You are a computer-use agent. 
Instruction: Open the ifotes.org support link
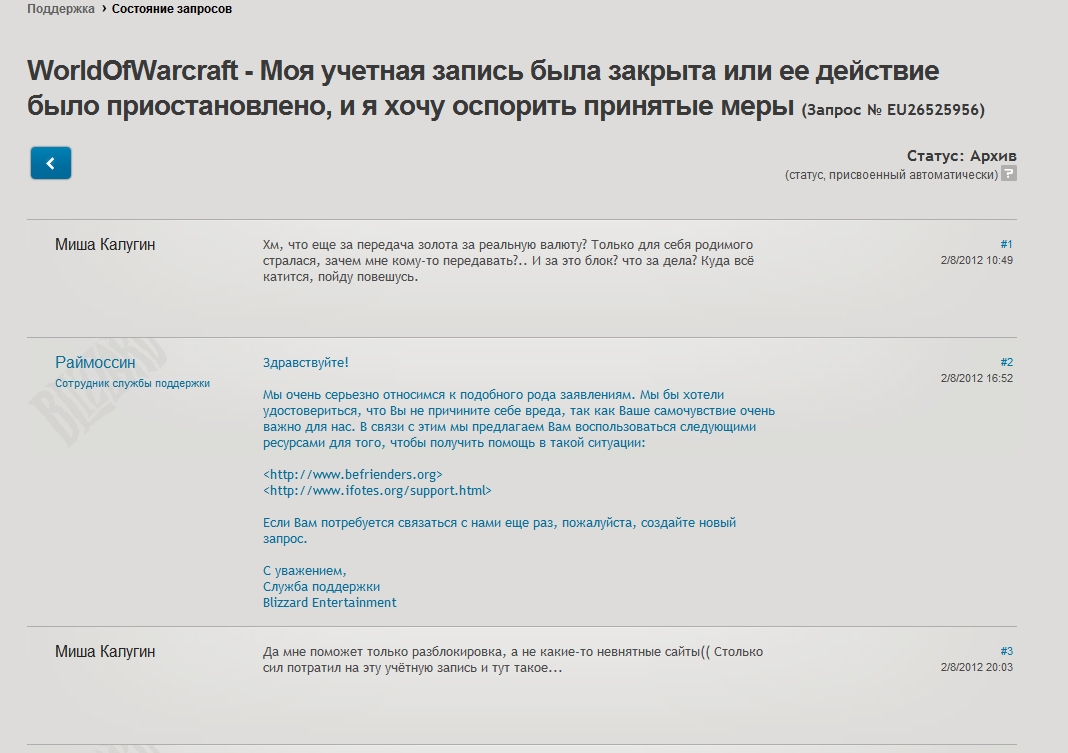pyautogui.click(x=377, y=491)
